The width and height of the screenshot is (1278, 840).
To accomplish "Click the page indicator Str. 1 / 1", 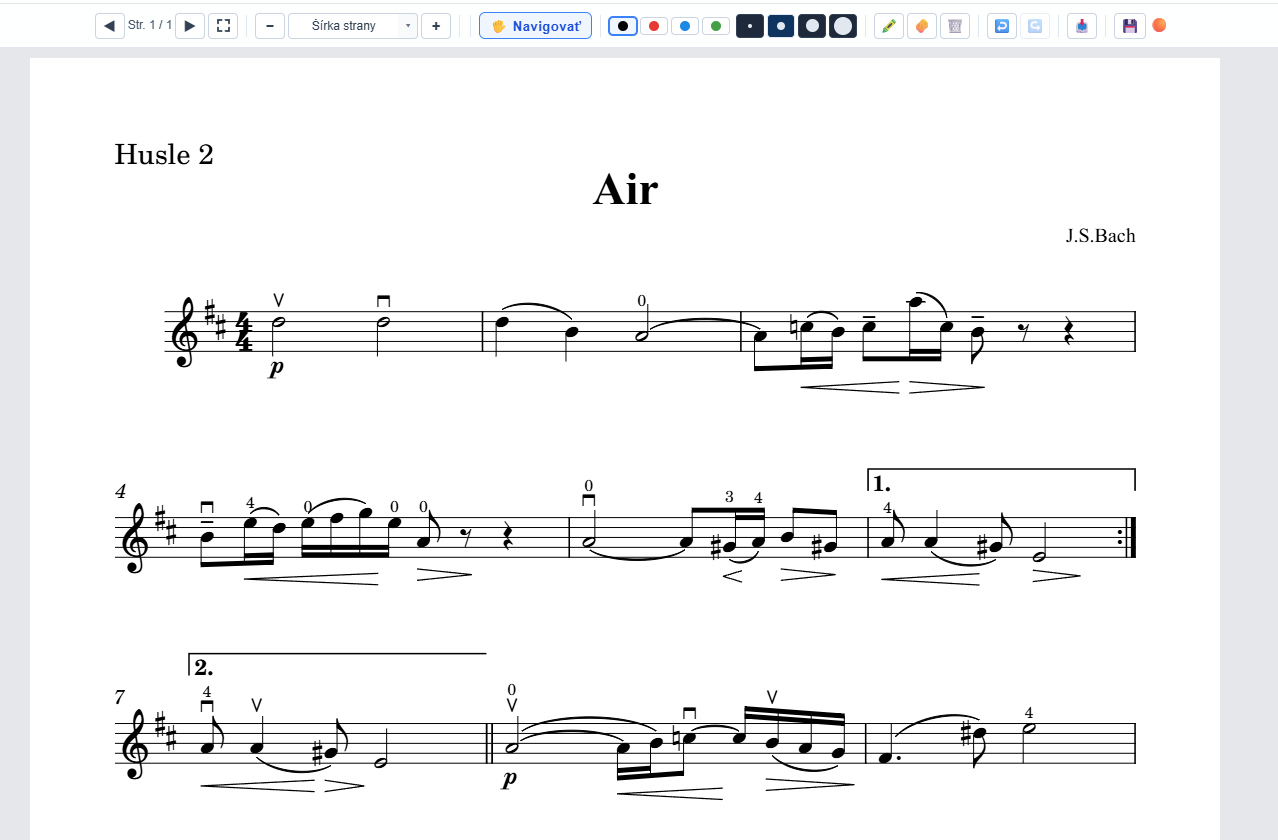I will click(150, 26).
